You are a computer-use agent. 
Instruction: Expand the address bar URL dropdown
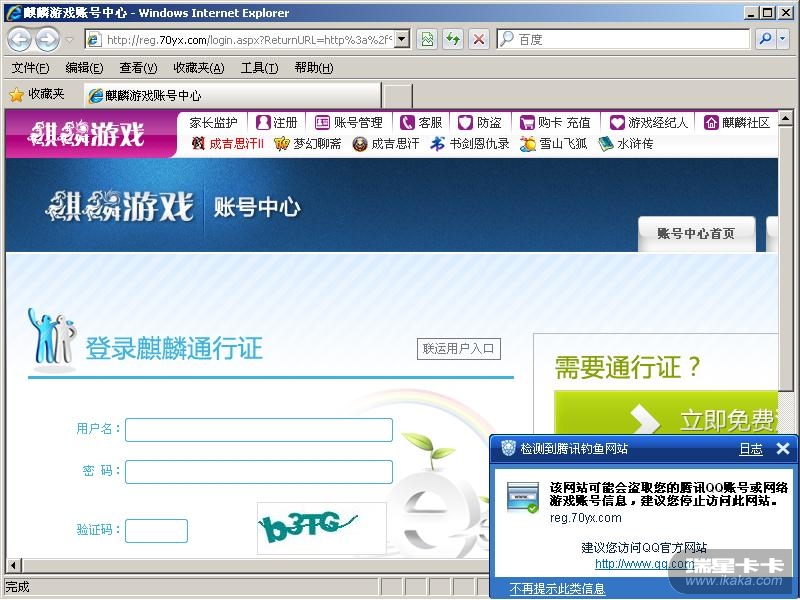[x=402, y=39]
